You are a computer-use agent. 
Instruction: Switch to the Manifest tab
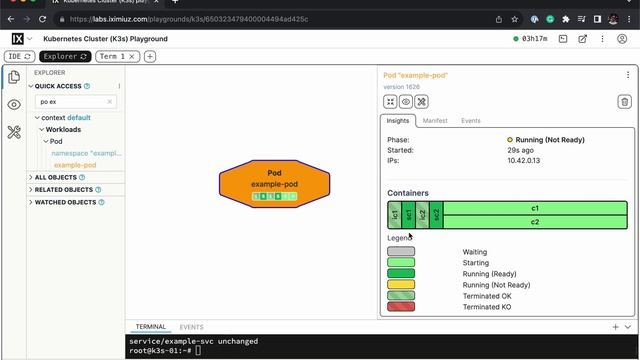[x=435, y=121]
